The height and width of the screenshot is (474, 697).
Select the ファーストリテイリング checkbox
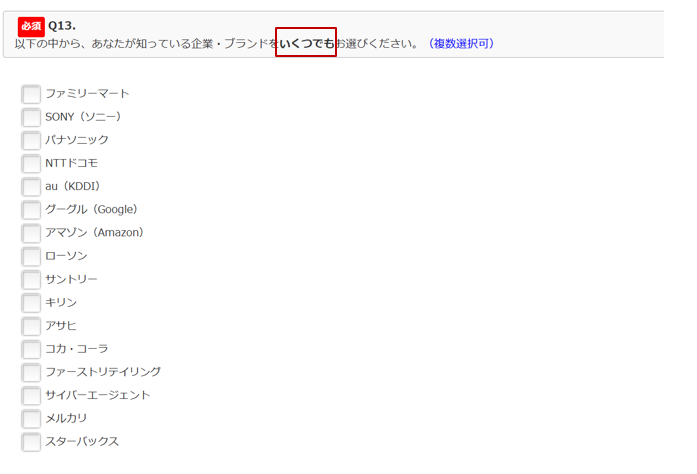pyautogui.click(x=31, y=372)
